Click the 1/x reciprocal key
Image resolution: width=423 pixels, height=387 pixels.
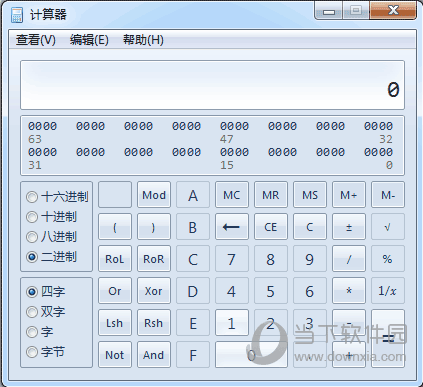click(388, 291)
